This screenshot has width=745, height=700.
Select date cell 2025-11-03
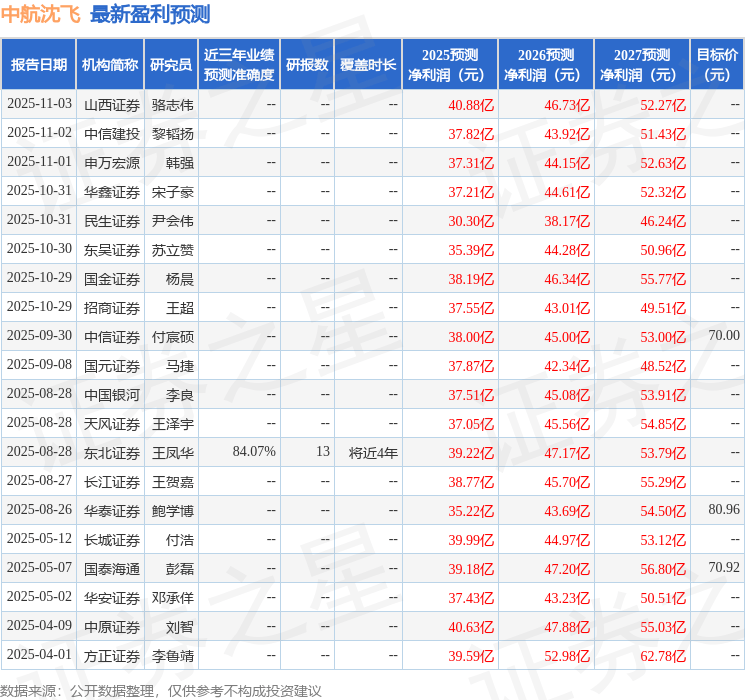coord(39,104)
